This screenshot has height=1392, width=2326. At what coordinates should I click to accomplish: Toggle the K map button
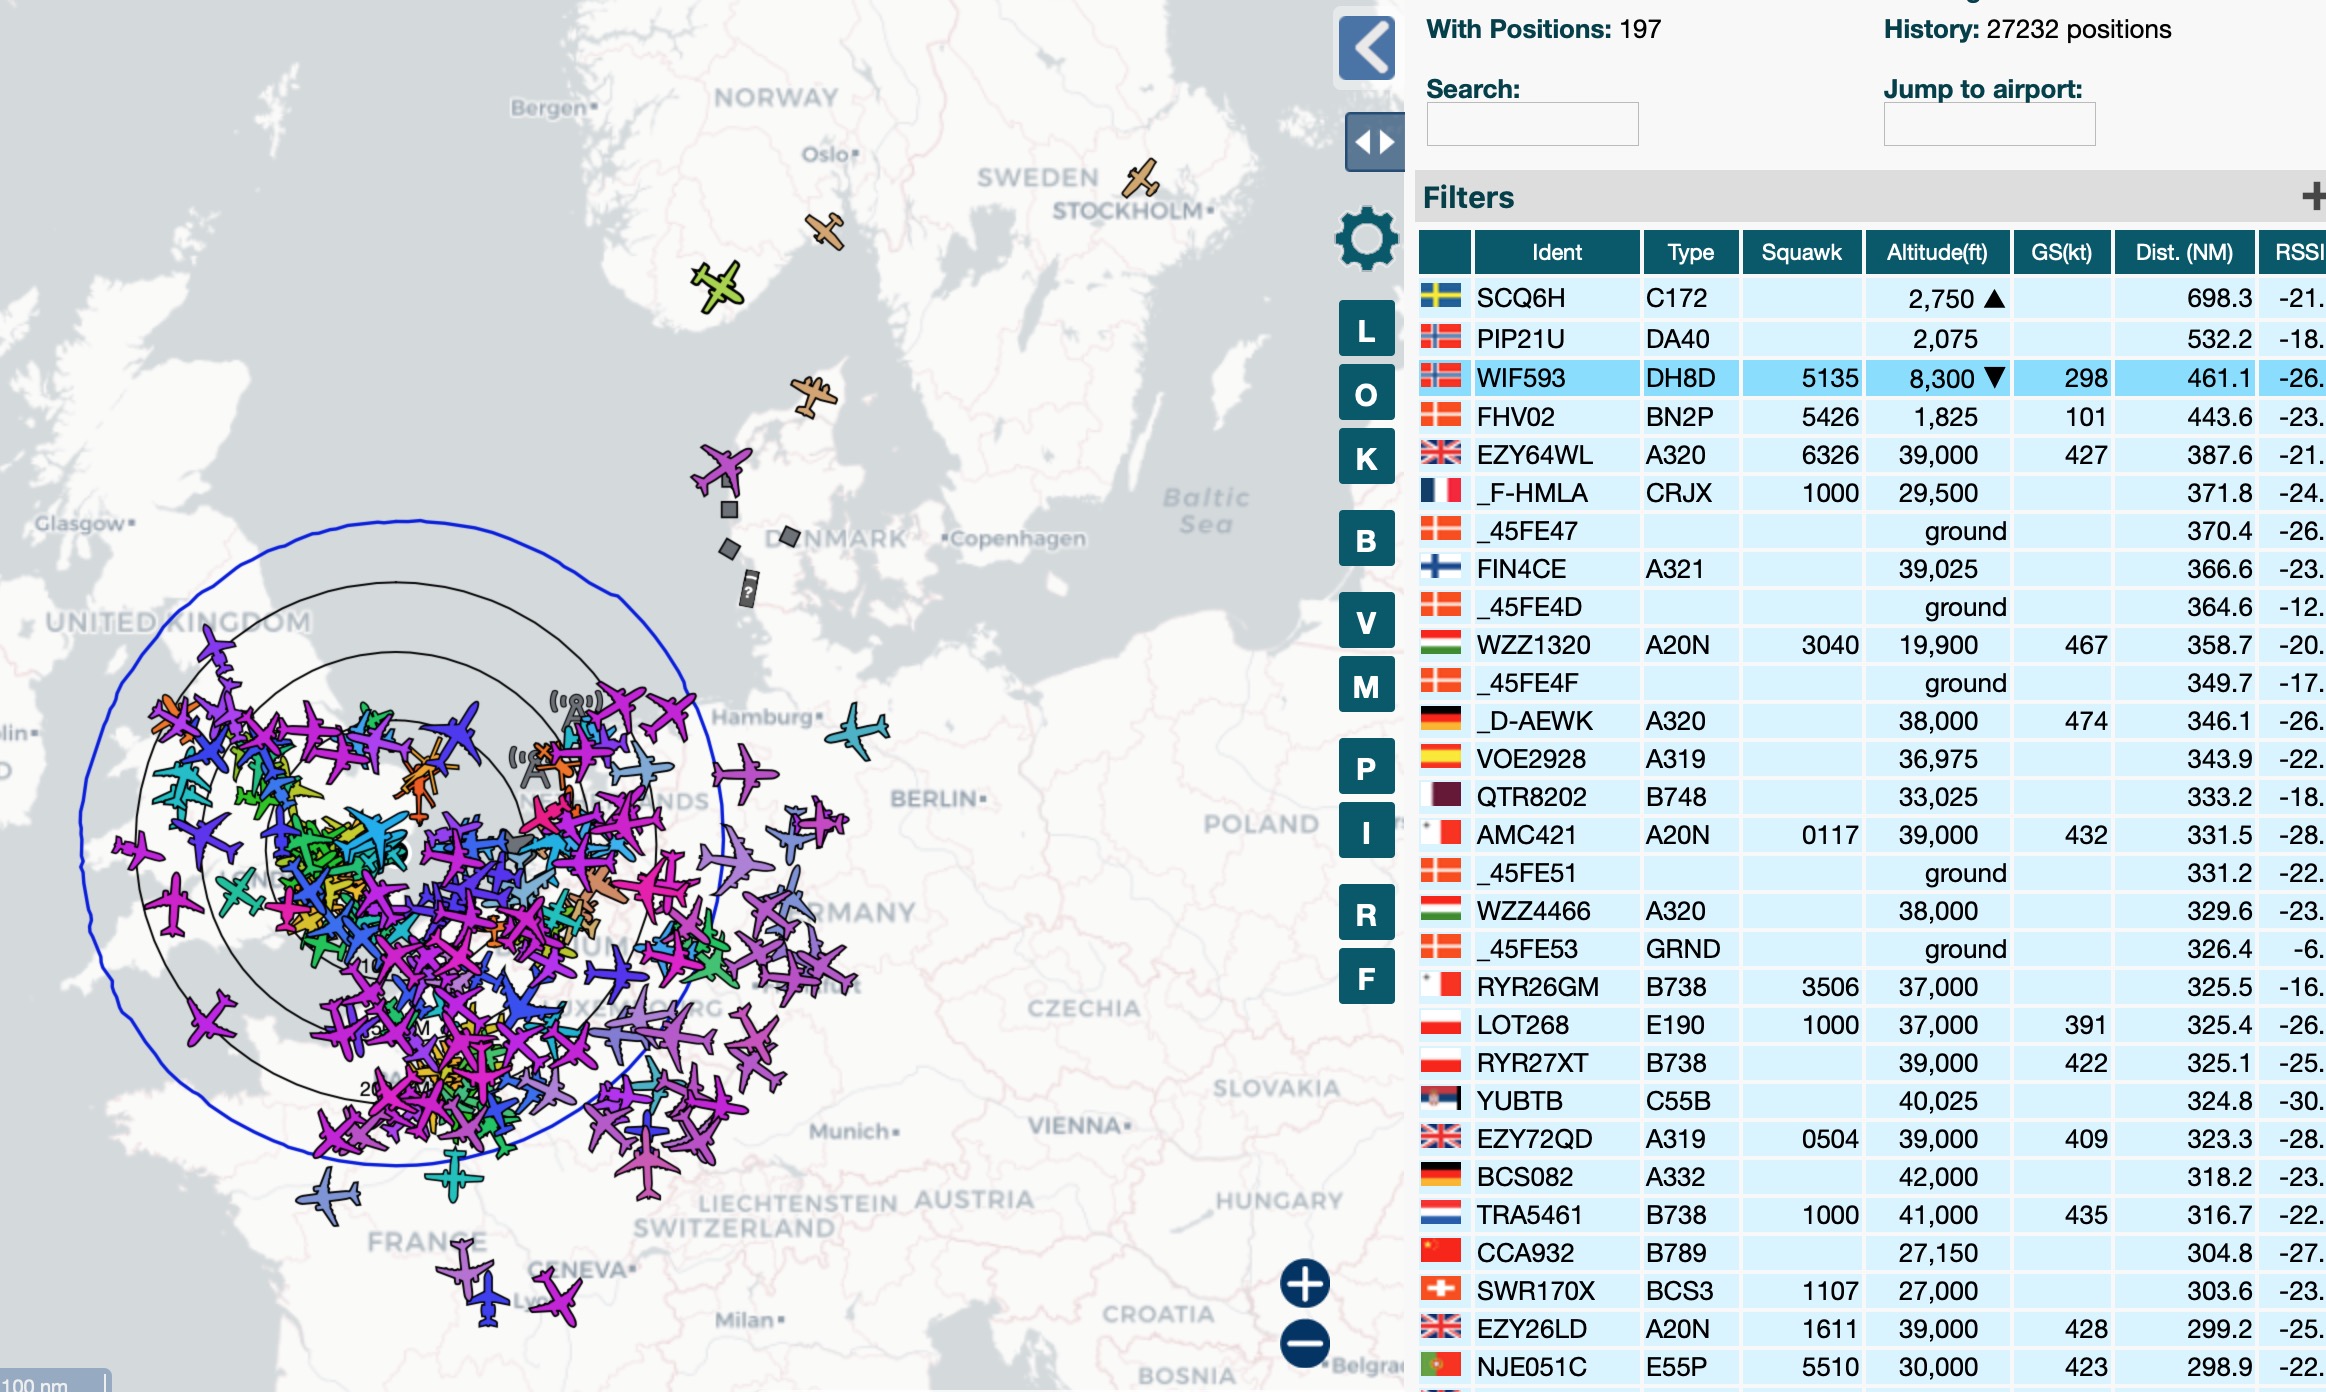[x=1366, y=458]
